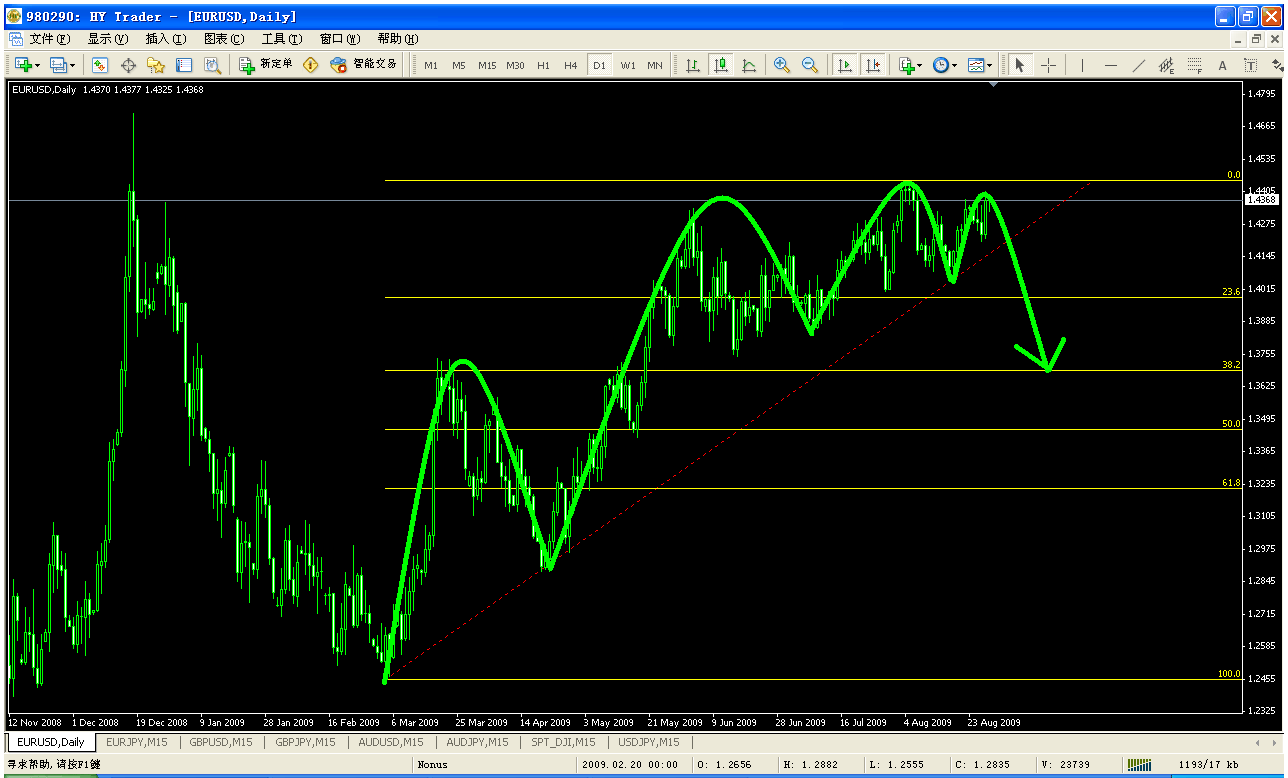Viewport: 1288px width, 778px height.
Task: Click the chart document icon in menu bar
Action: point(16,39)
